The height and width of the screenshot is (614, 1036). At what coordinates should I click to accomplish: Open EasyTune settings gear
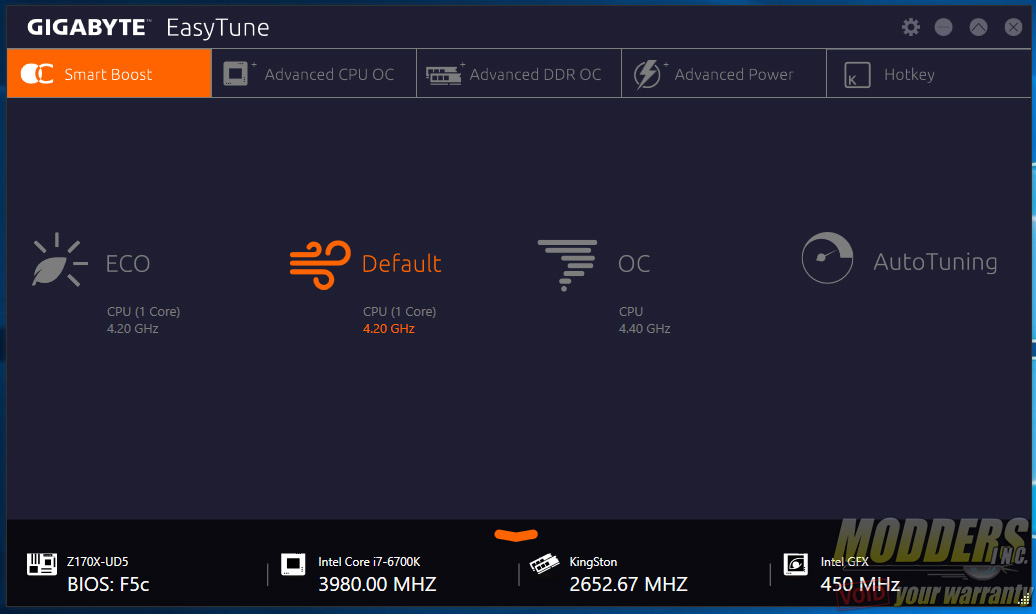point(911,27)
